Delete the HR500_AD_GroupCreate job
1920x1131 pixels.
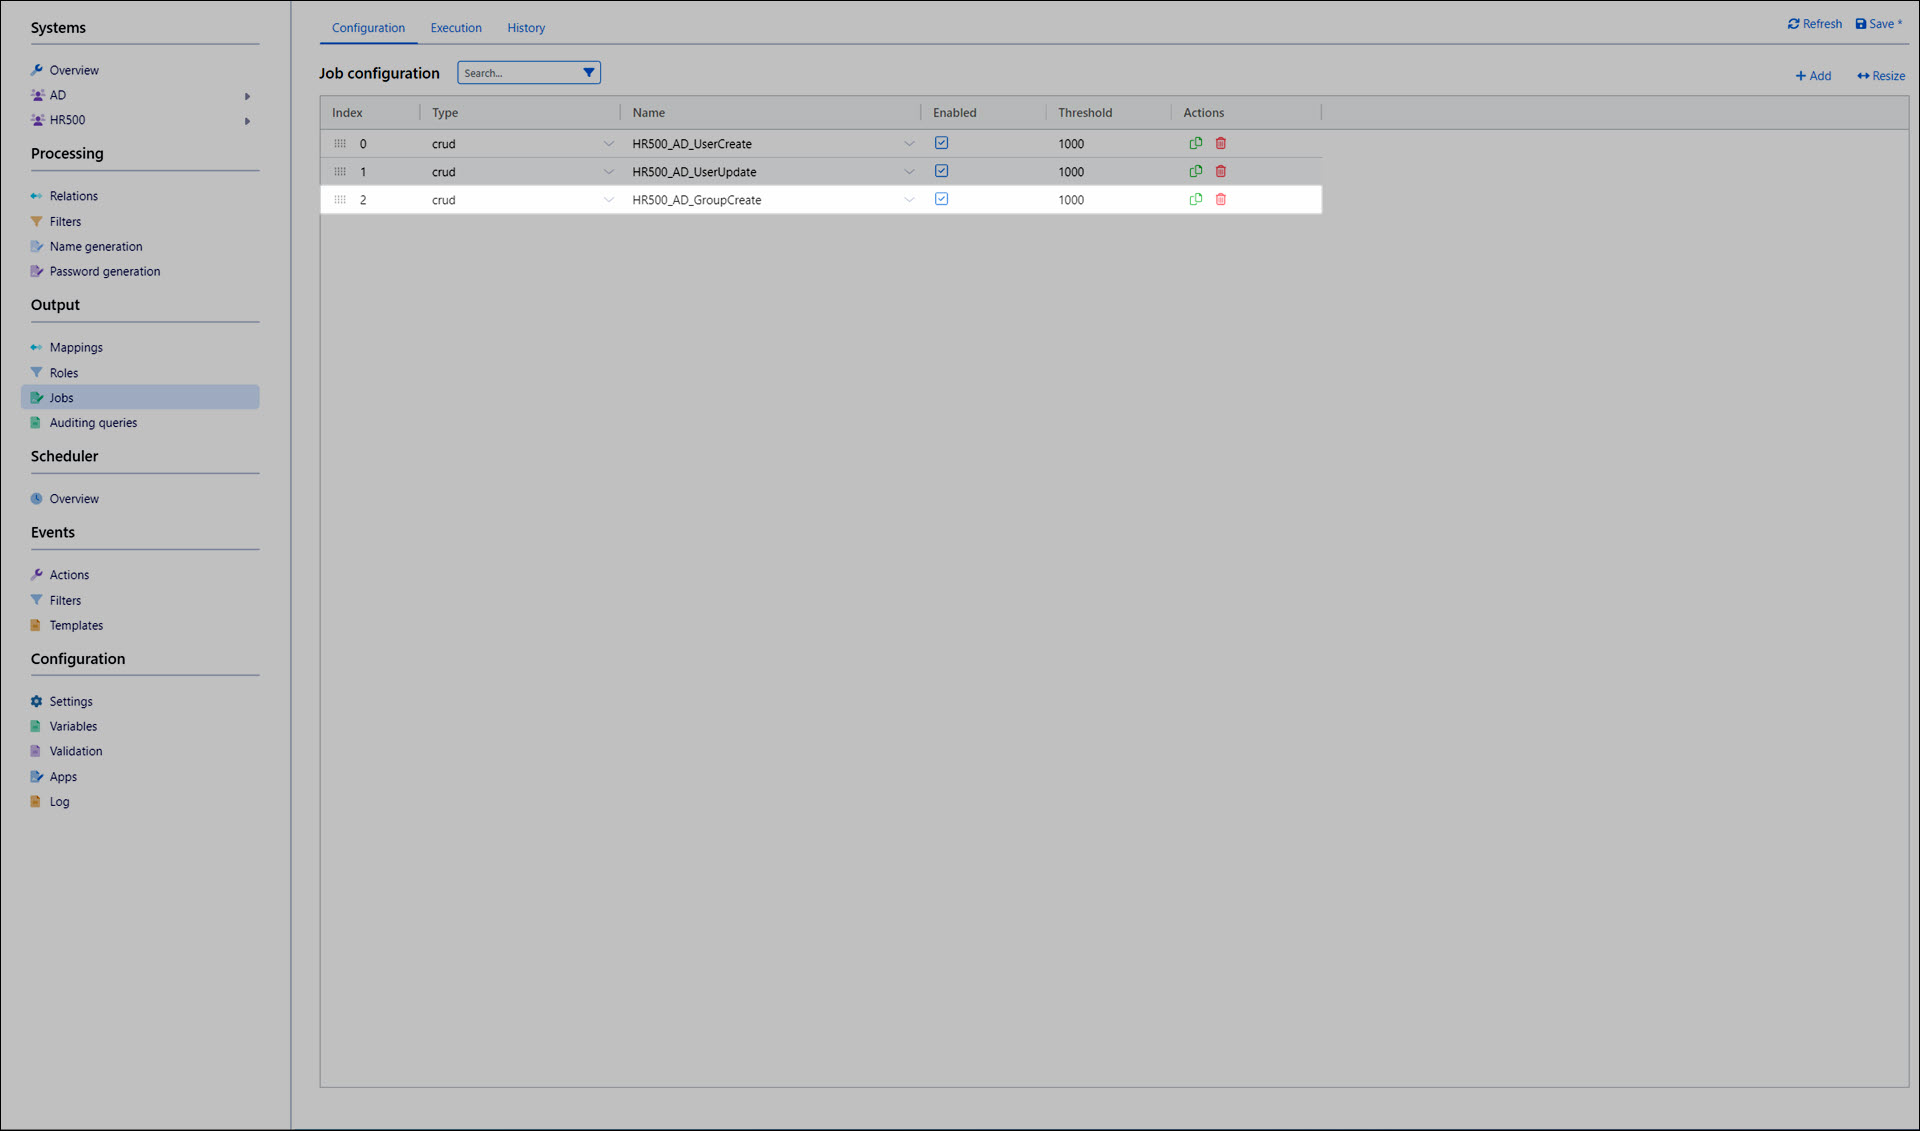1220,199
